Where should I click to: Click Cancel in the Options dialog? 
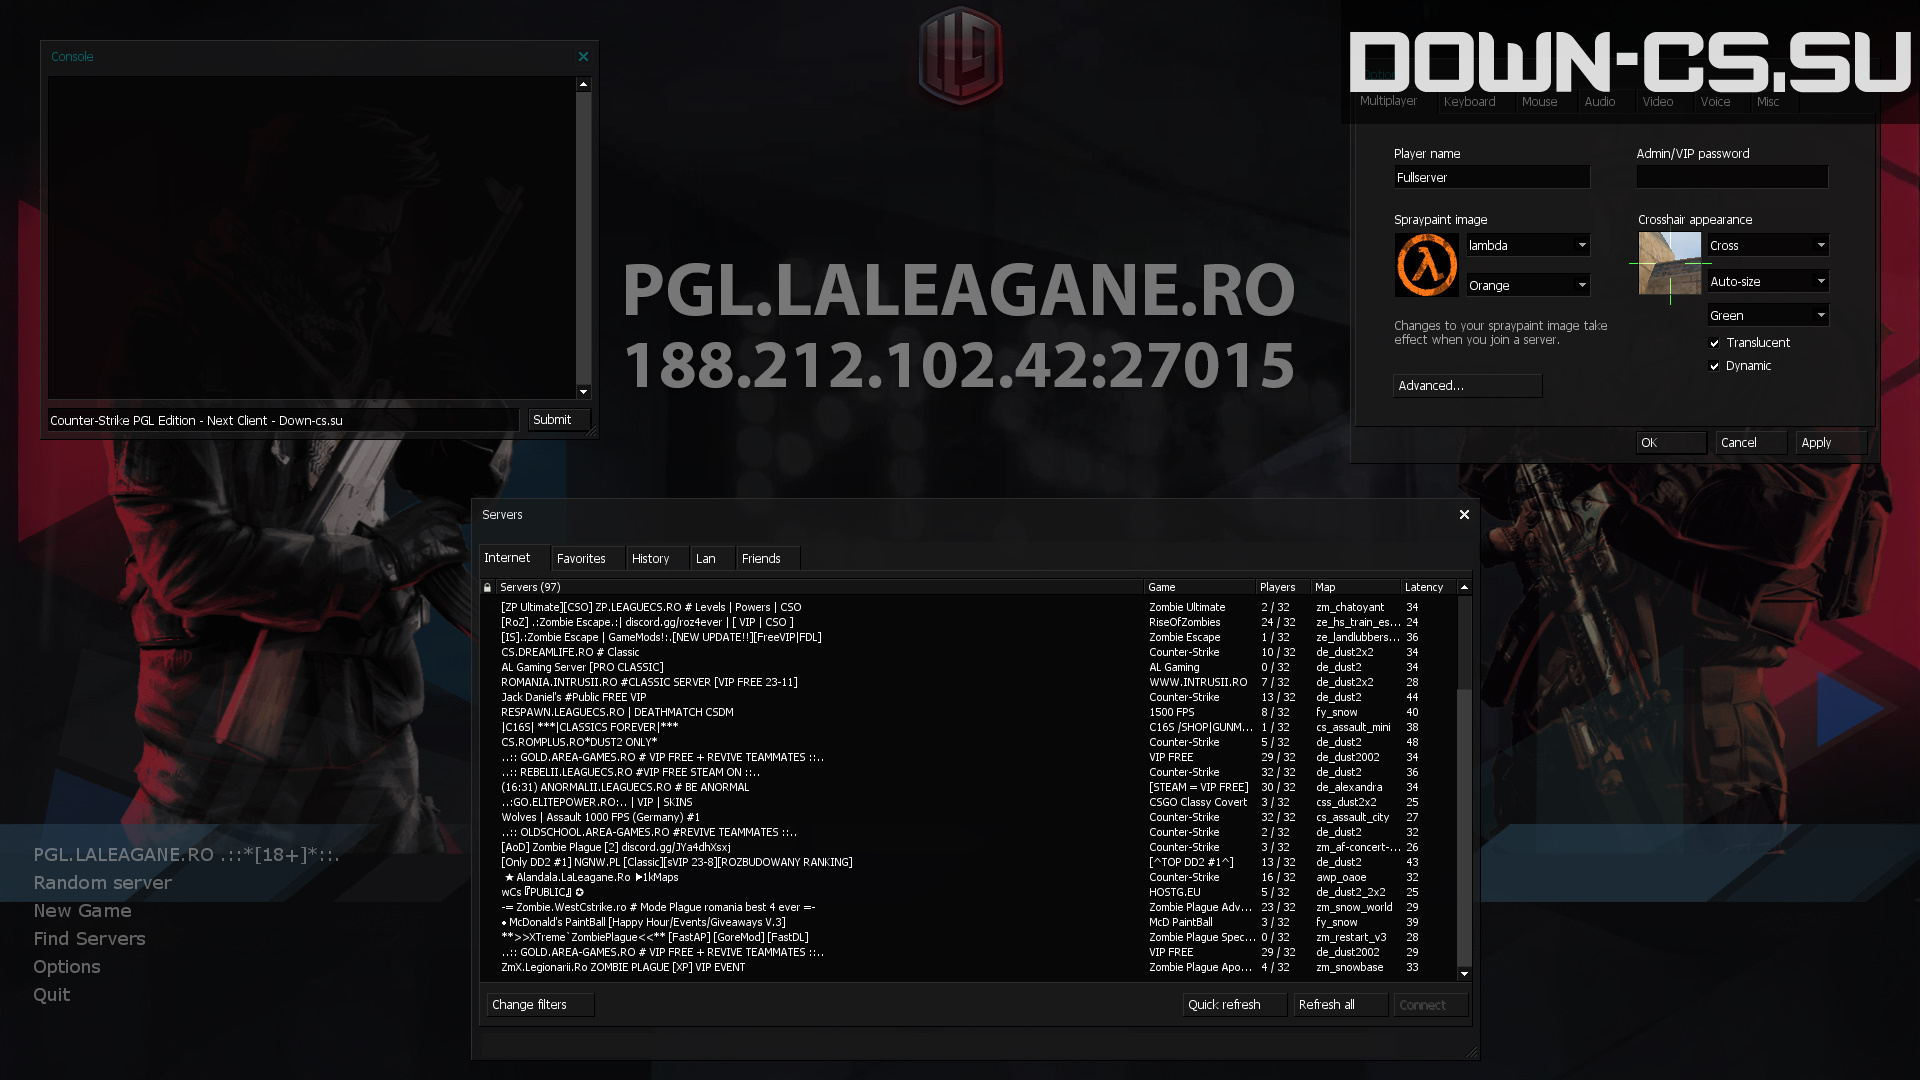coord(1751,443)
